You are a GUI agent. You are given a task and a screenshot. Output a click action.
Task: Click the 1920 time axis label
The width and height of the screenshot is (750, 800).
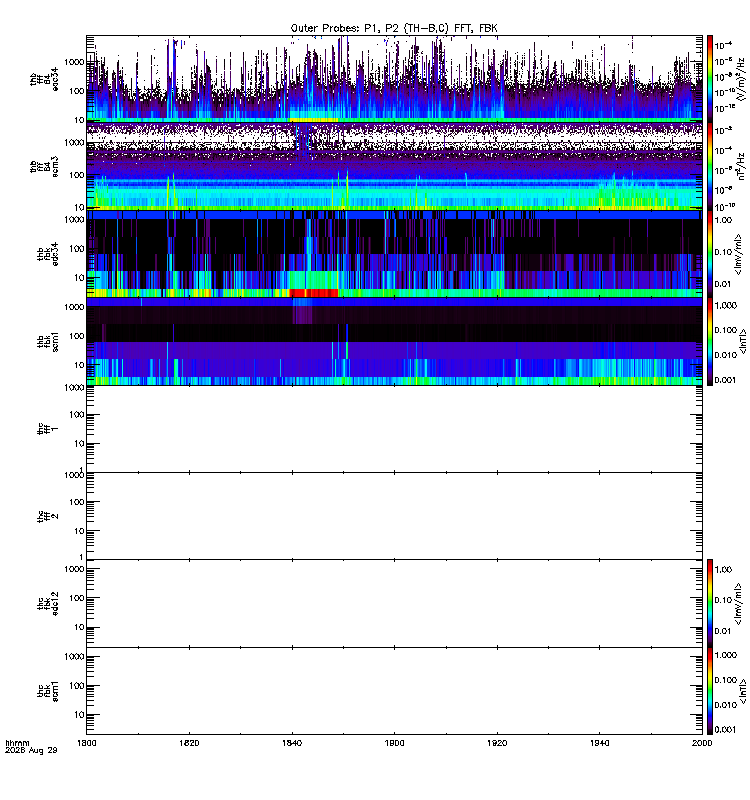pos(497,743)
